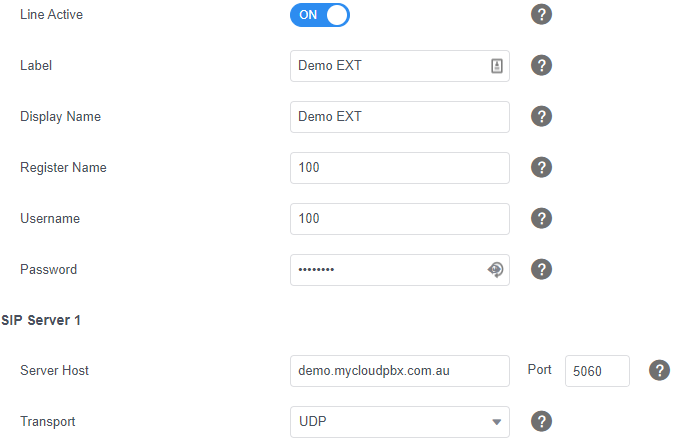The height and width of the screenshot is (444, 675).
Task: Expand the Transport UDP dropdown
Action: (400, 422)
